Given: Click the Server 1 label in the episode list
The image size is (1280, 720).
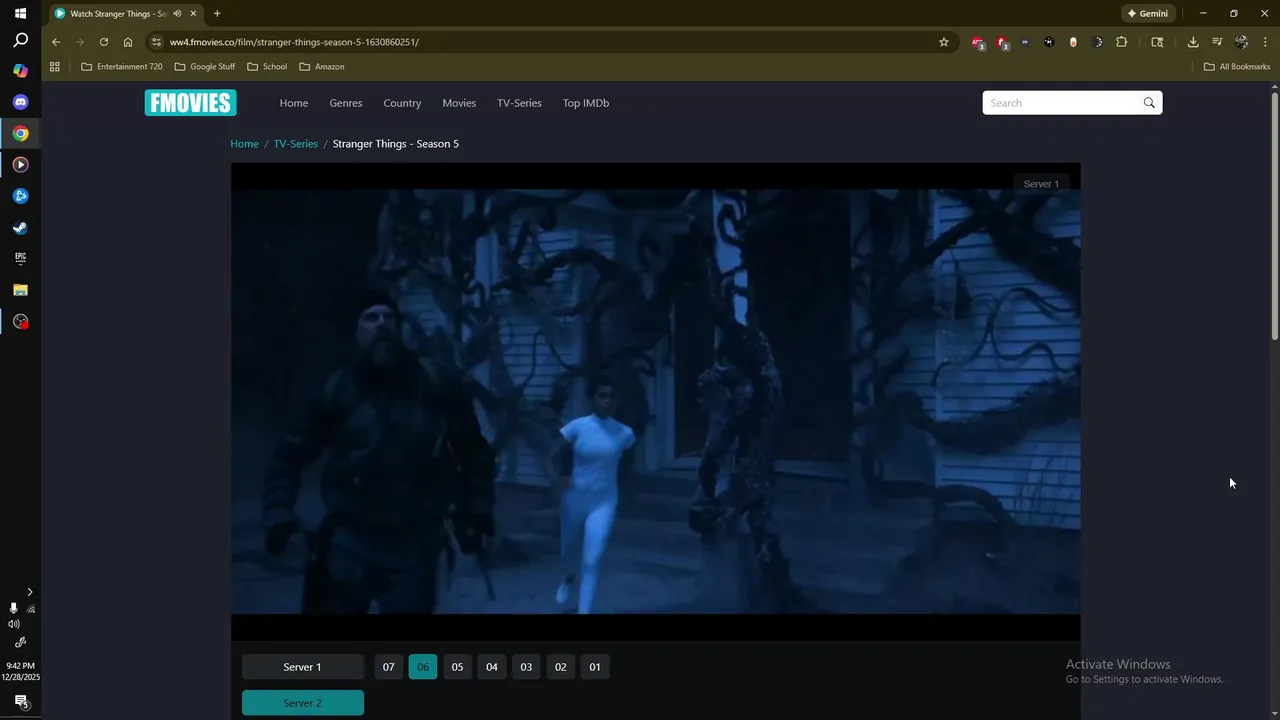Looking at the screenshot, I should click(x=303, y=667).
